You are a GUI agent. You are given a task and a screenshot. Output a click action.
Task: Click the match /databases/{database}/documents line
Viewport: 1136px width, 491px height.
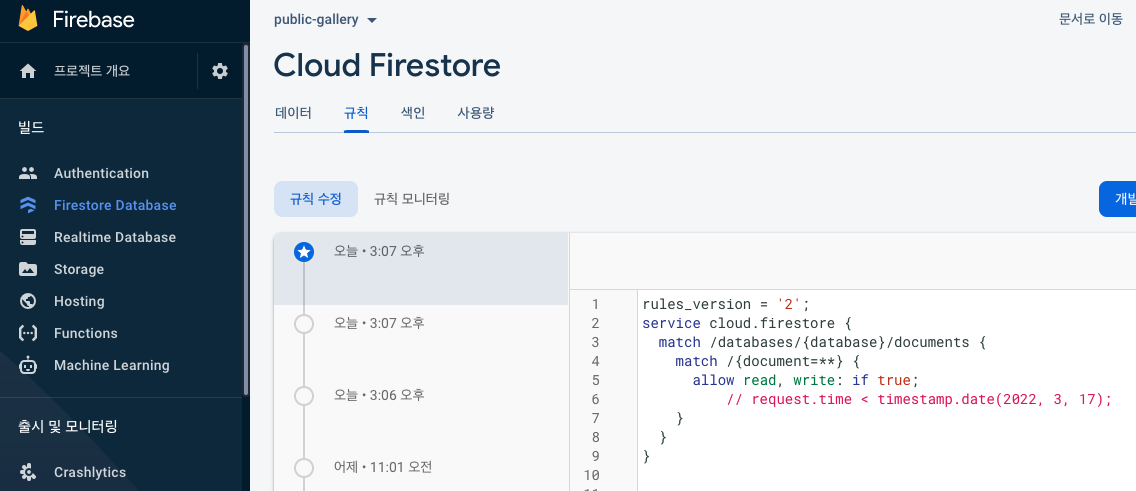click(822, 342)
